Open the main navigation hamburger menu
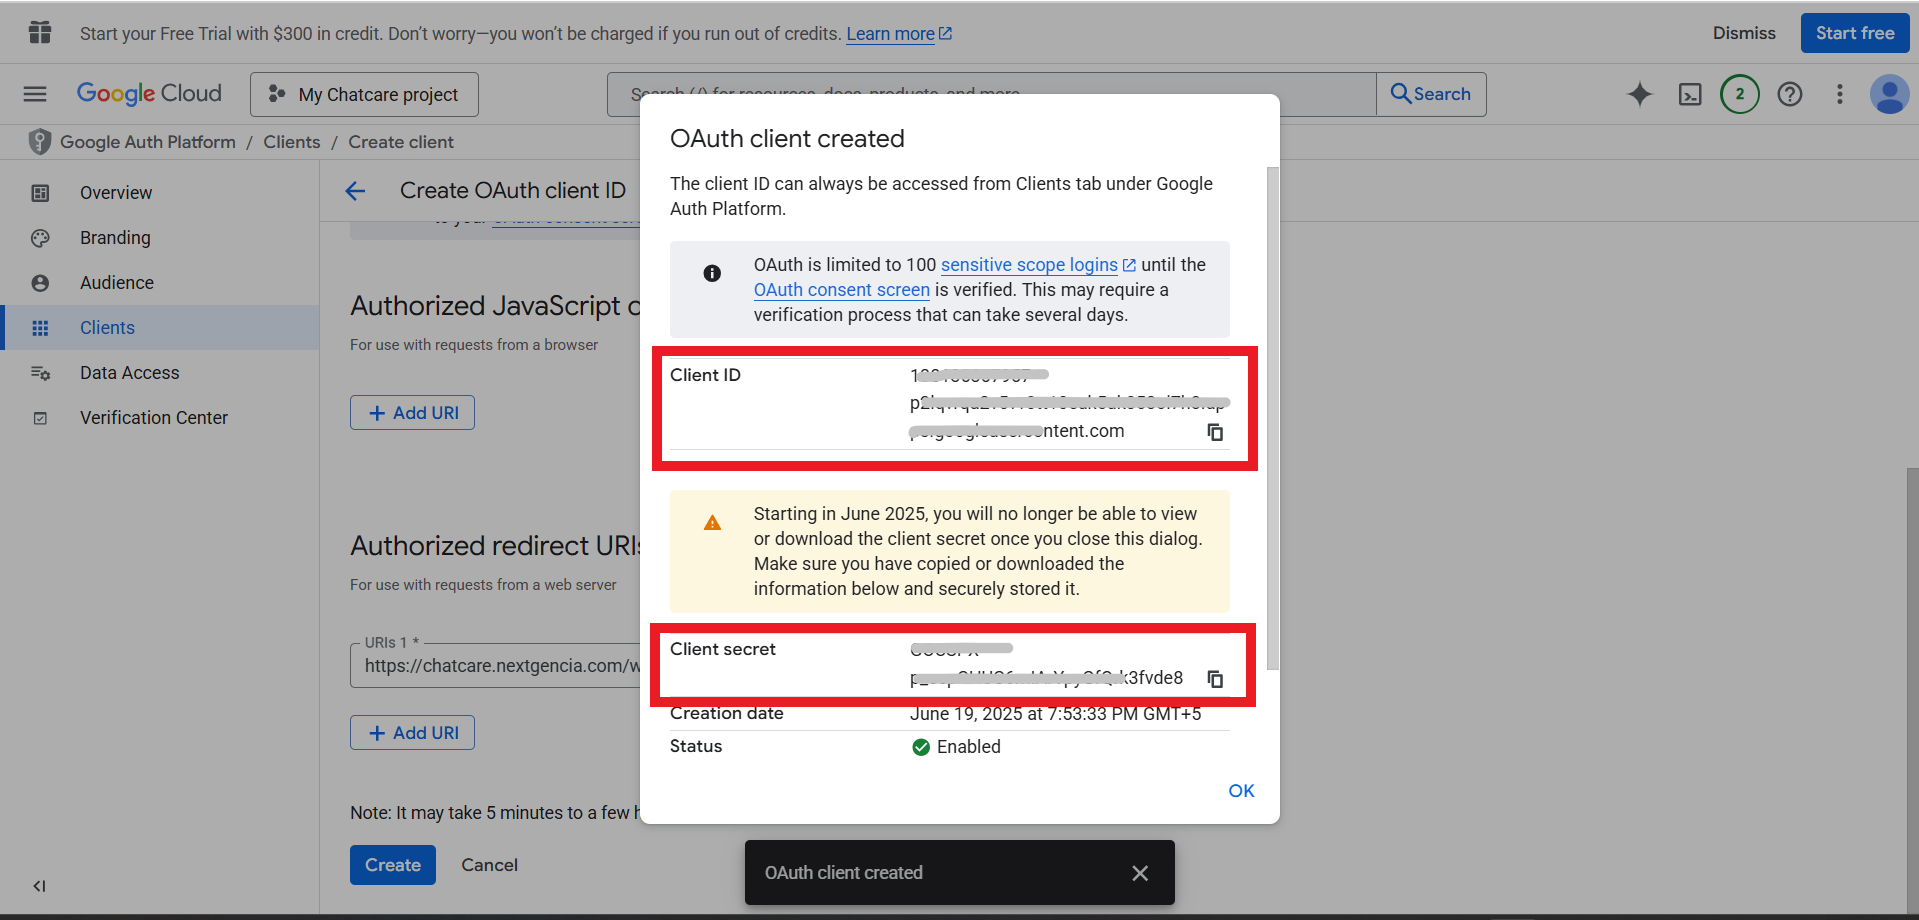Viewport: 1919px width, 920px height. pos(35,94)
